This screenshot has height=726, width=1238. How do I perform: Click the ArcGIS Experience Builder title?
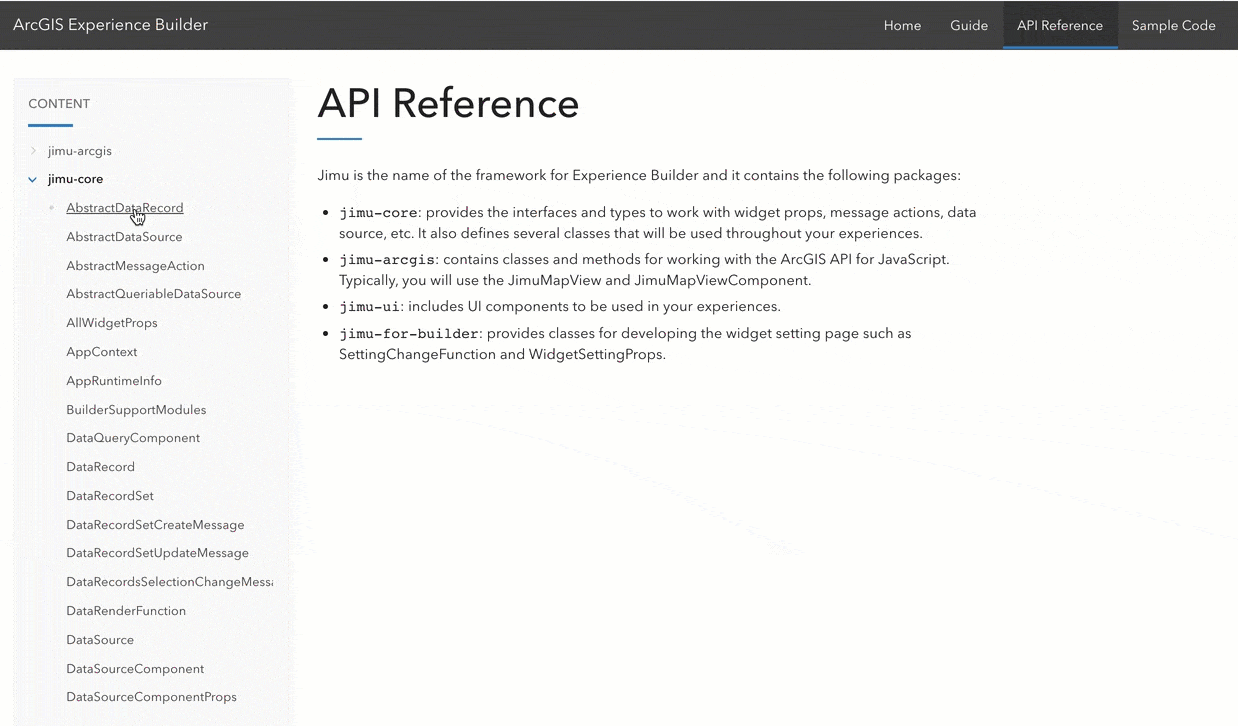click(x=110, y=24)
